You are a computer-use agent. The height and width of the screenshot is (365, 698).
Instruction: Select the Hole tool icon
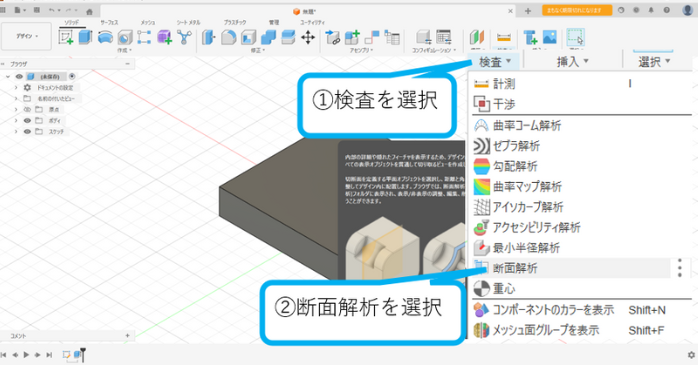(x=125, y=37)
